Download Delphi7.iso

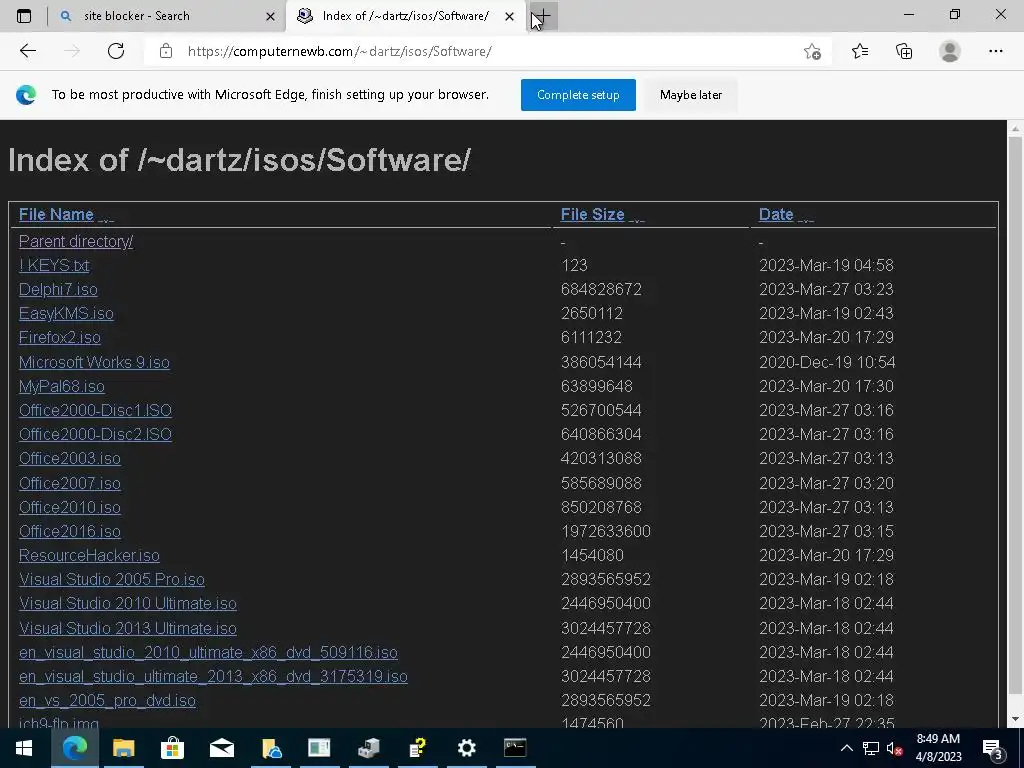tap(58, 289)
